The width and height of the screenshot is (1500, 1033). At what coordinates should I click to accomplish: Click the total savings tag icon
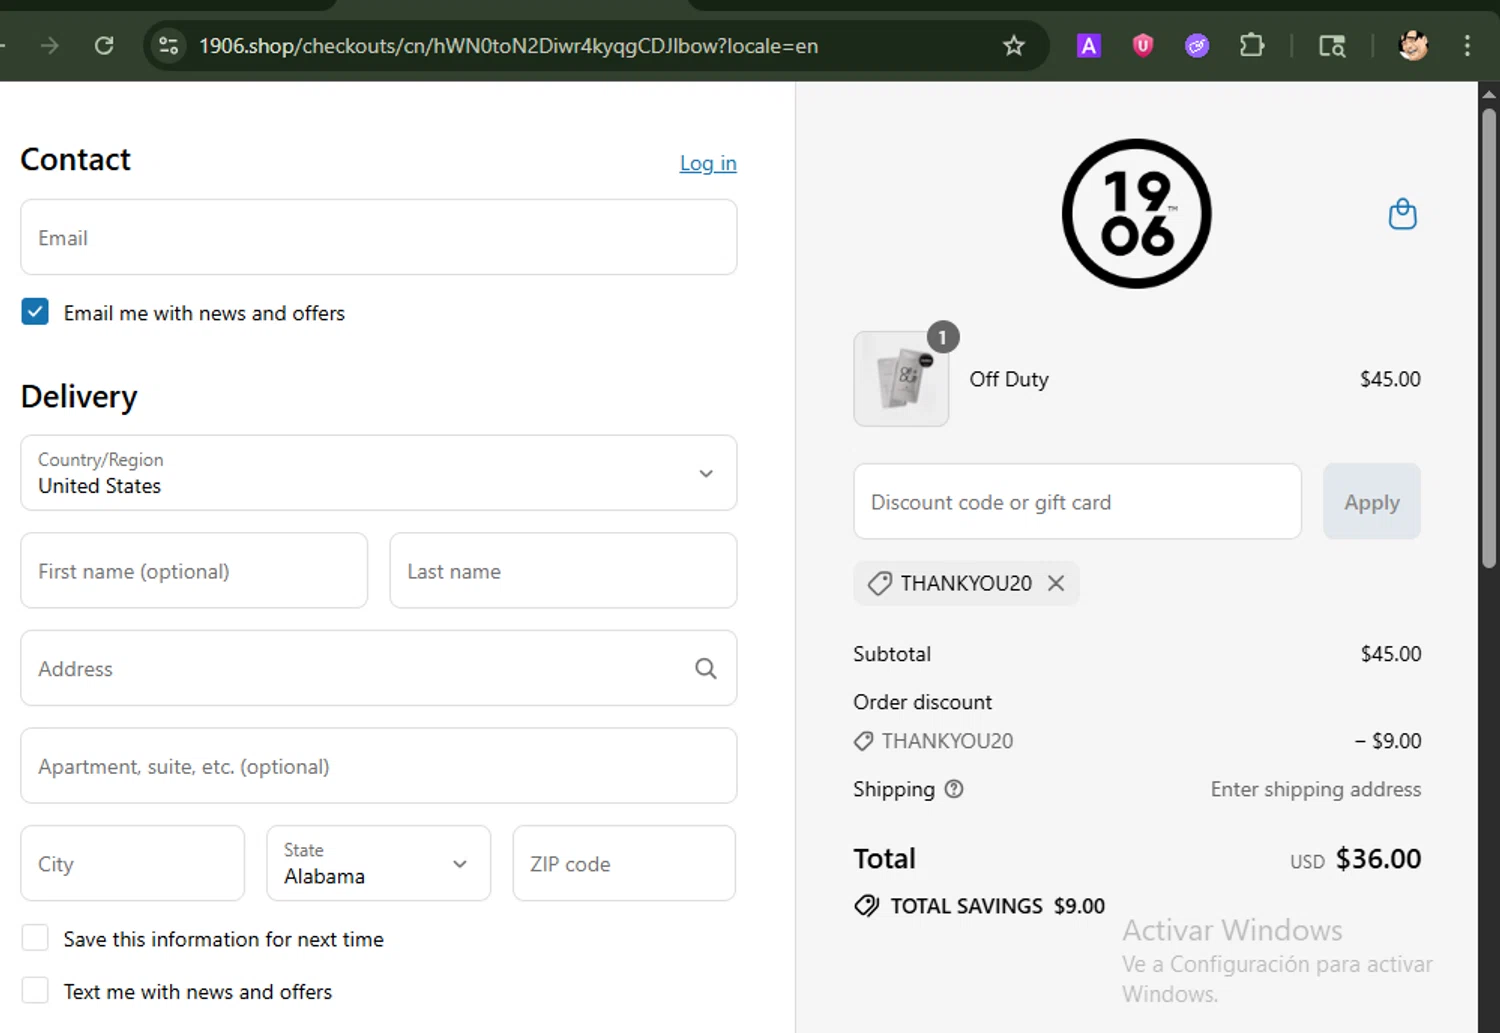coord(867,906)
